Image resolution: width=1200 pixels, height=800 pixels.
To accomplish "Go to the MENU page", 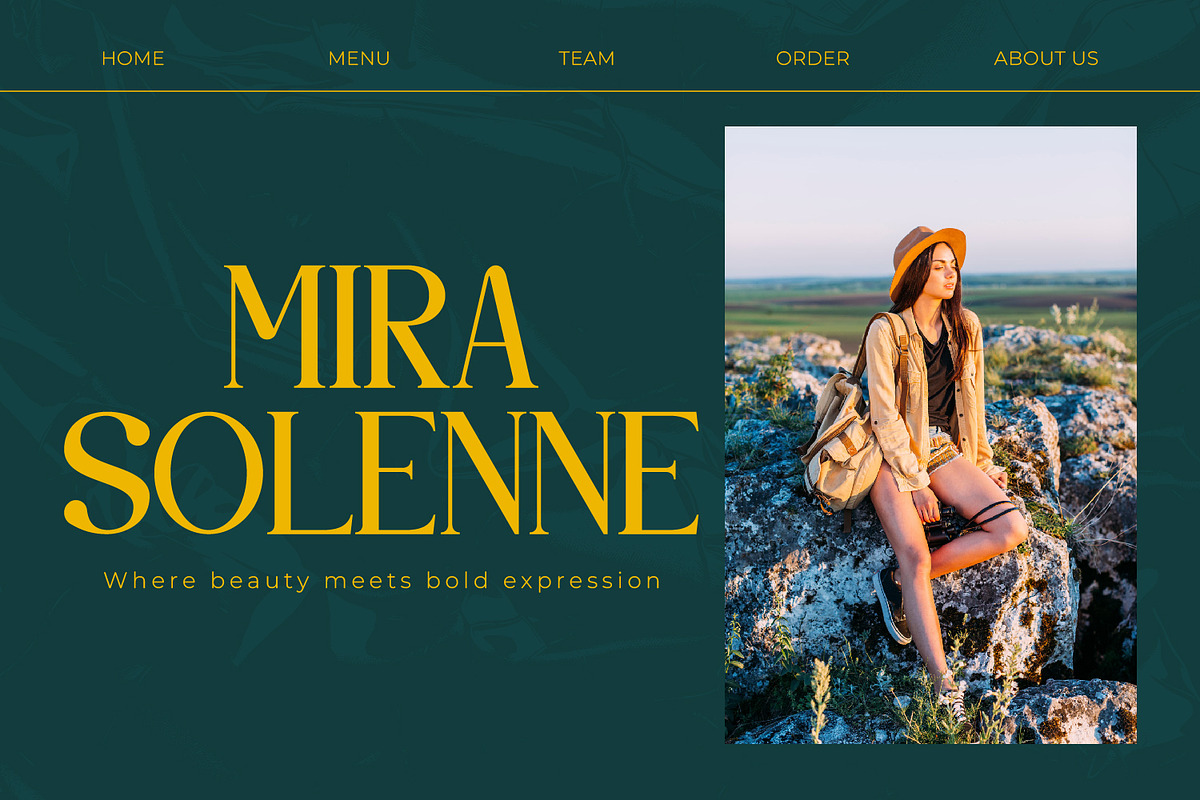I will [359, 58].
